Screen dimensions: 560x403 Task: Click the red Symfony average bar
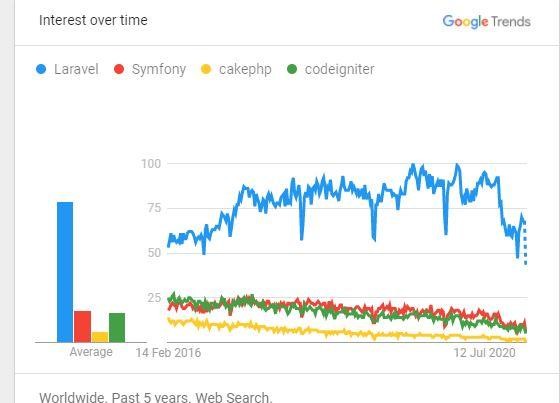tap(82, 327)
